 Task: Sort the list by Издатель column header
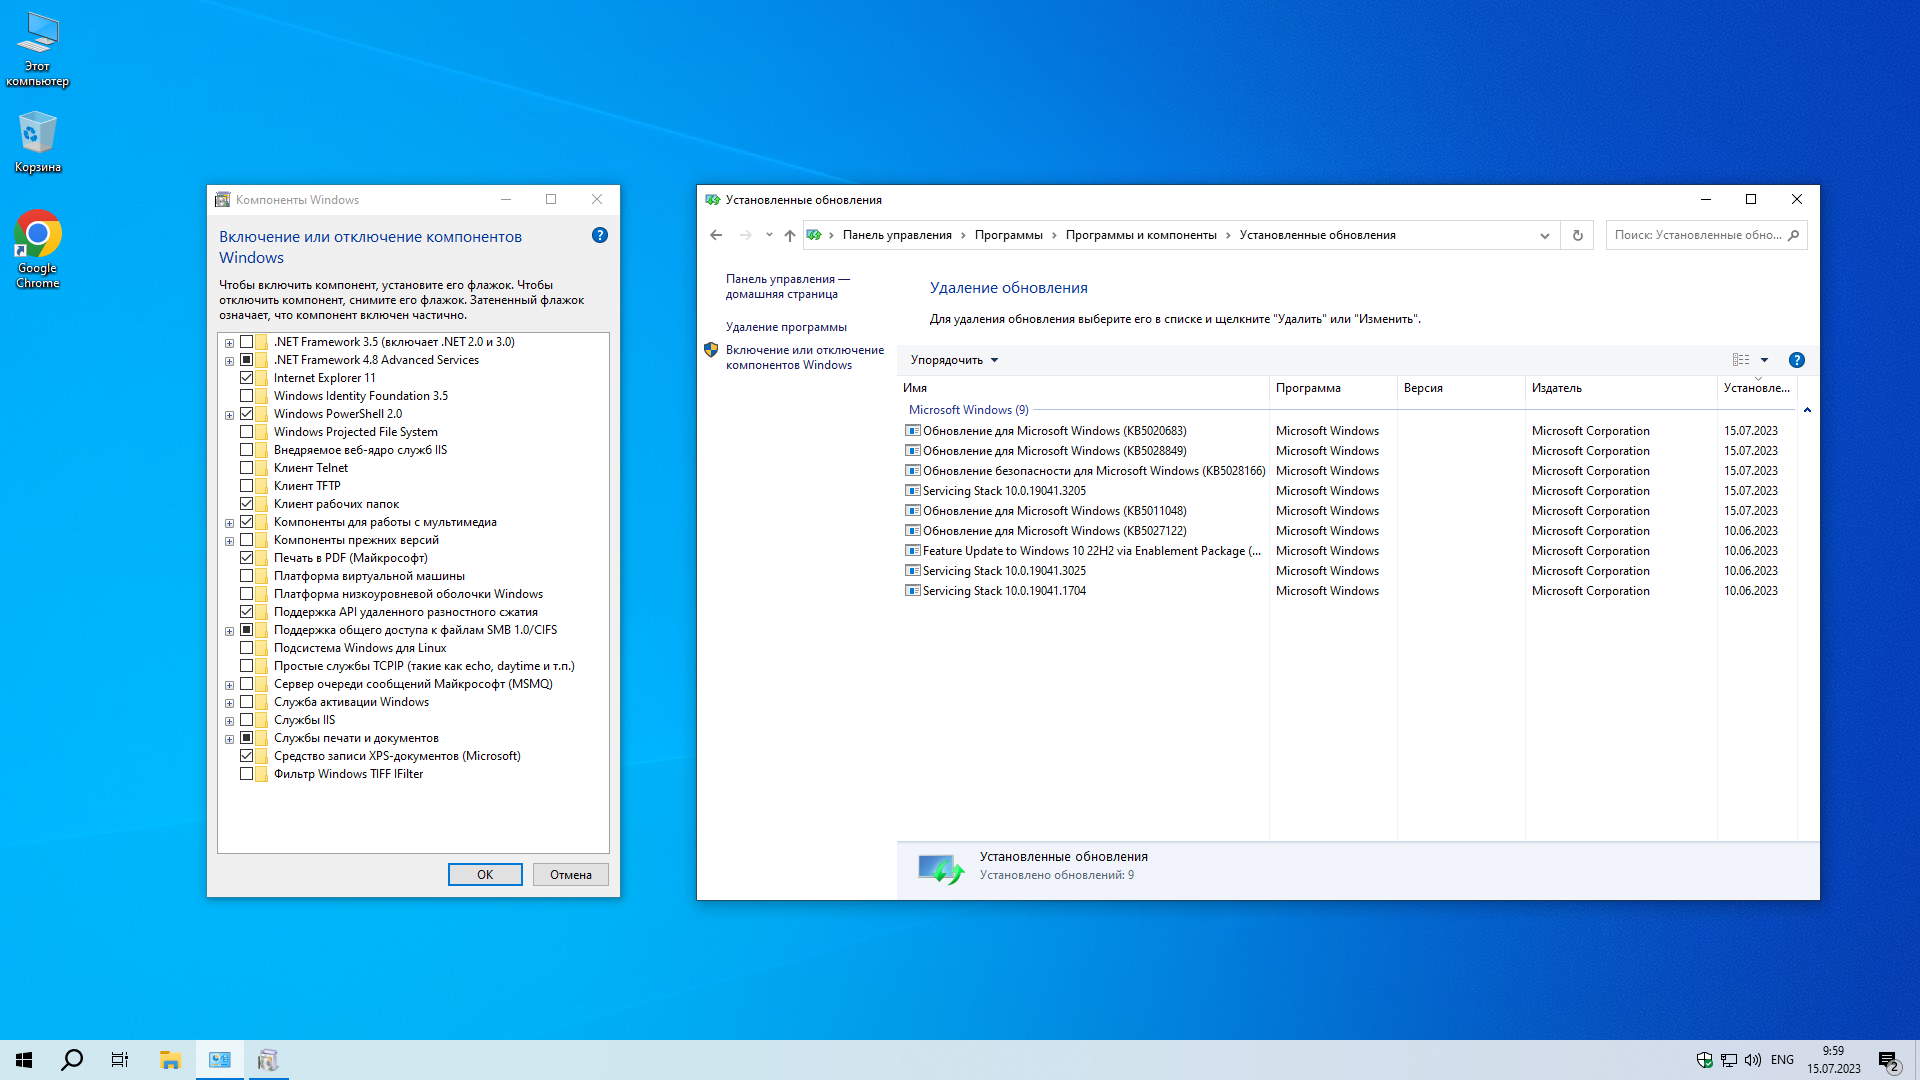[1556, 388]
